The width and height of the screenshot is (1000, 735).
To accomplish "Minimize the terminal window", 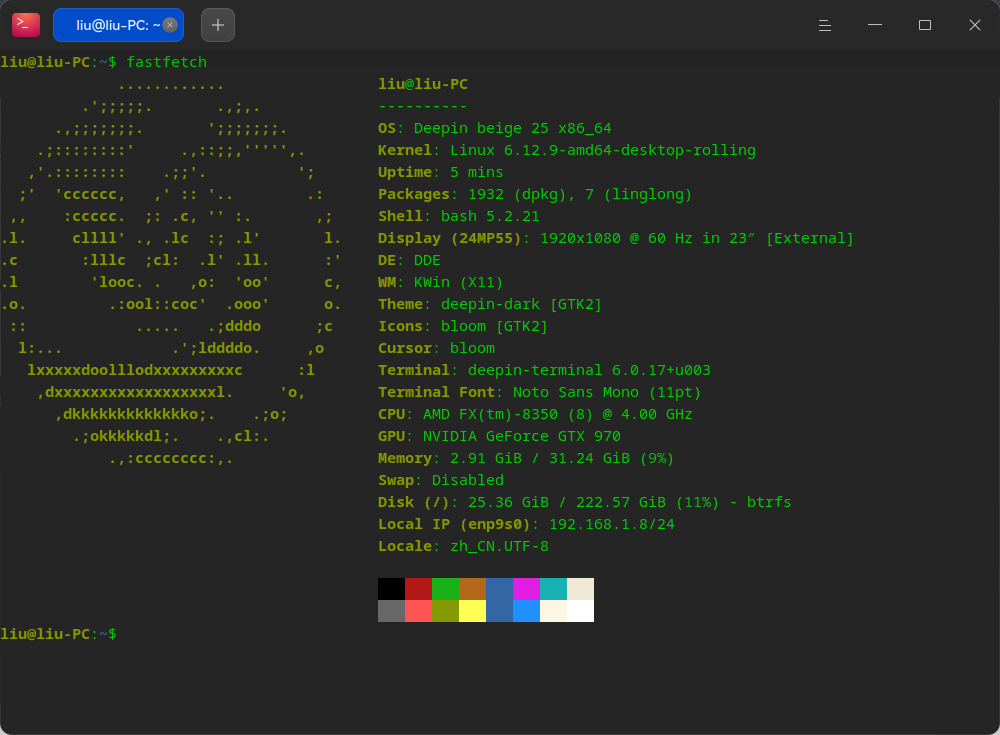I will pos(875,25).
